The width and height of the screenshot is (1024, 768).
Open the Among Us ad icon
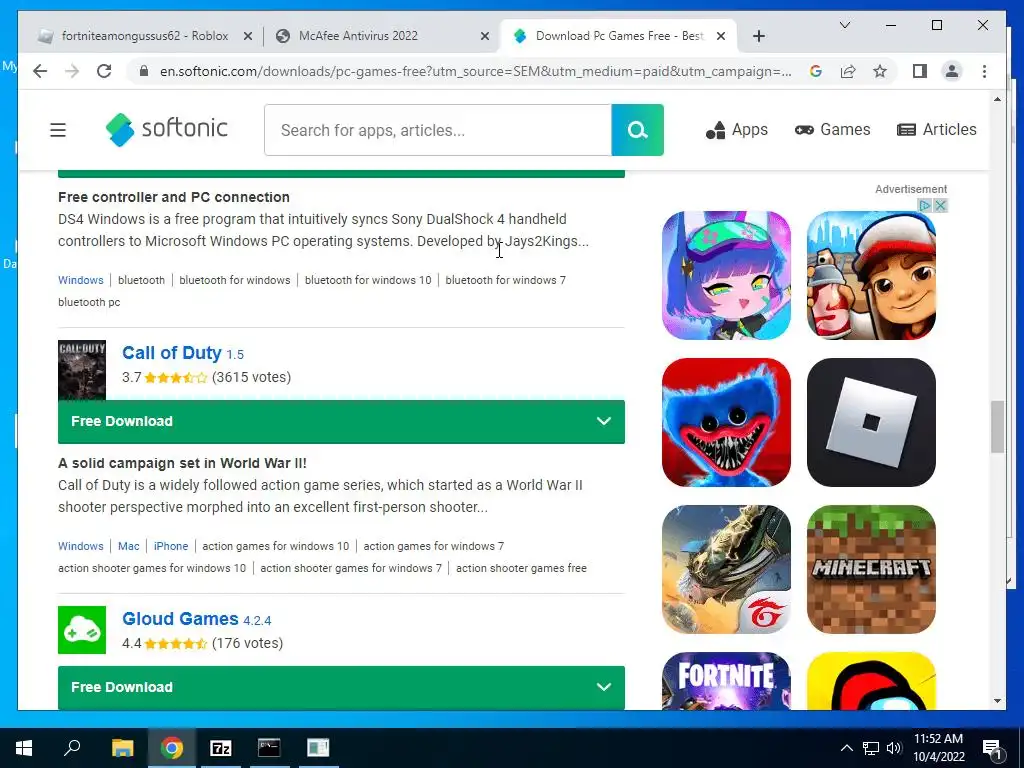tap(871, 680)
